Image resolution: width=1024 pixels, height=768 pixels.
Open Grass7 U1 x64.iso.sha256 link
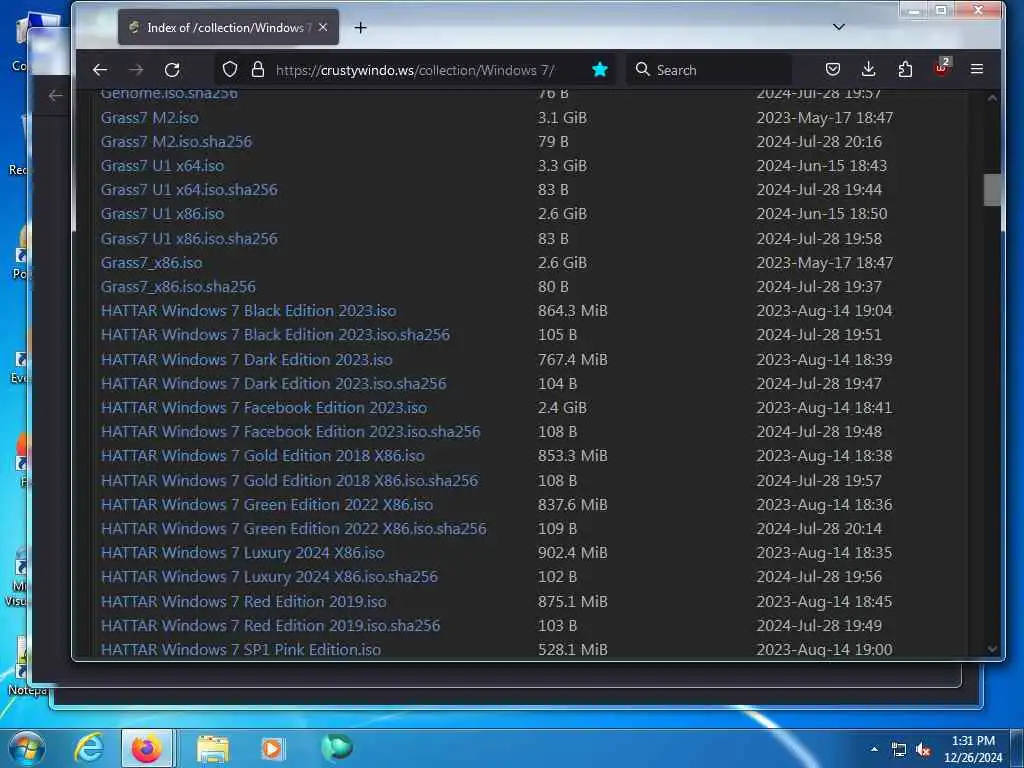[x=189, y=190]
